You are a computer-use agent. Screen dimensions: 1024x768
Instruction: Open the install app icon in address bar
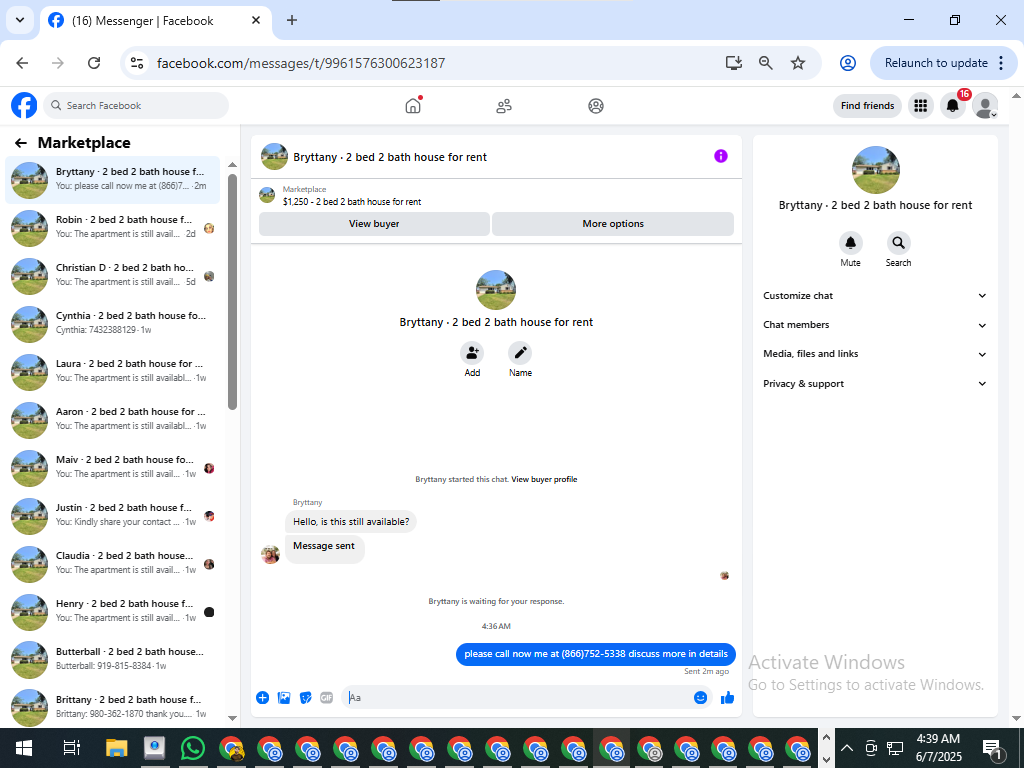click(x=734, y=63)
